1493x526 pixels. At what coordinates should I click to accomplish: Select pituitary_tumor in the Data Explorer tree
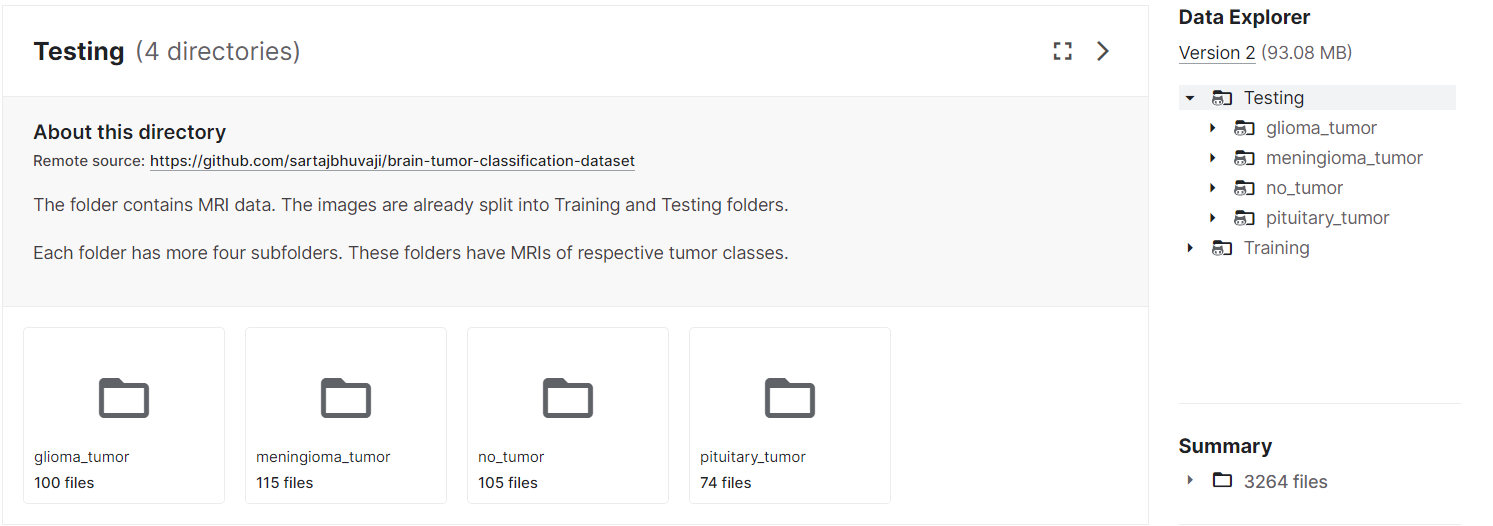point(1327,218)
